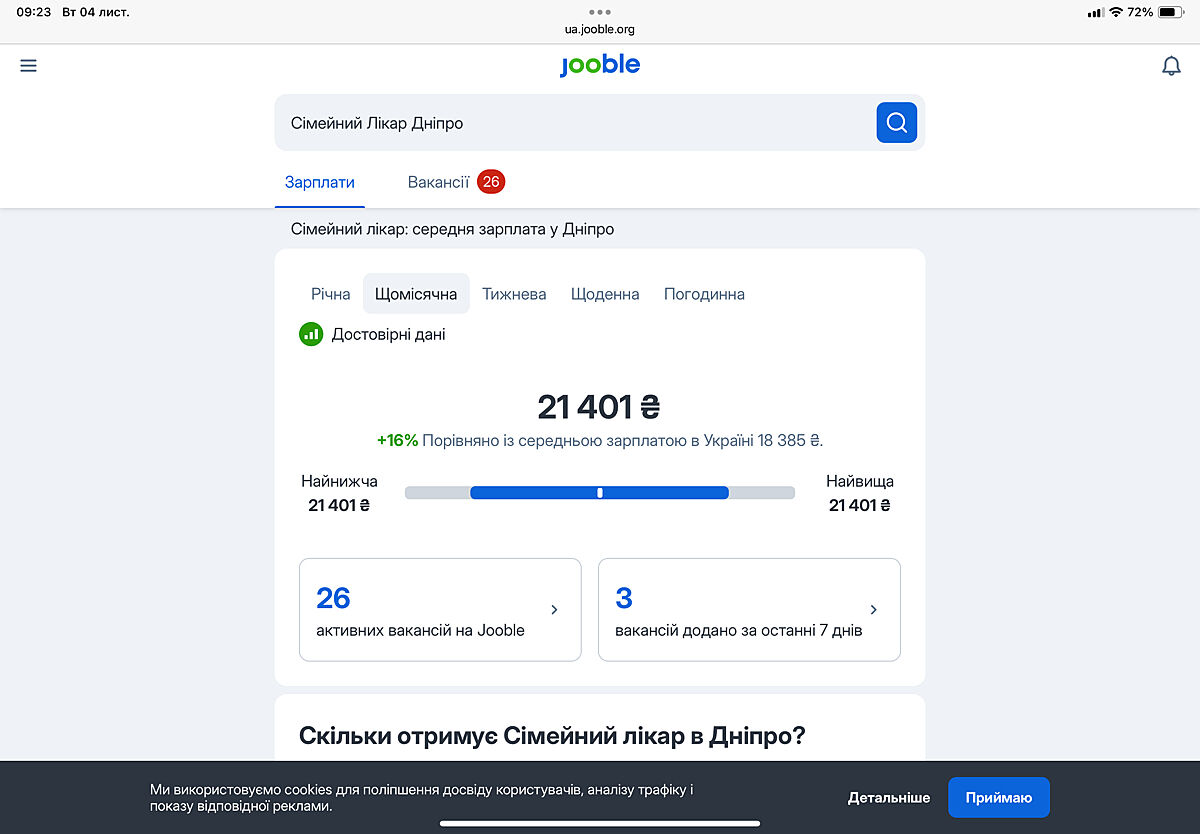This screenshot has height=834, width=1200.
Task: Open the Детальніше cookie details link
Action: click(888, 797)
